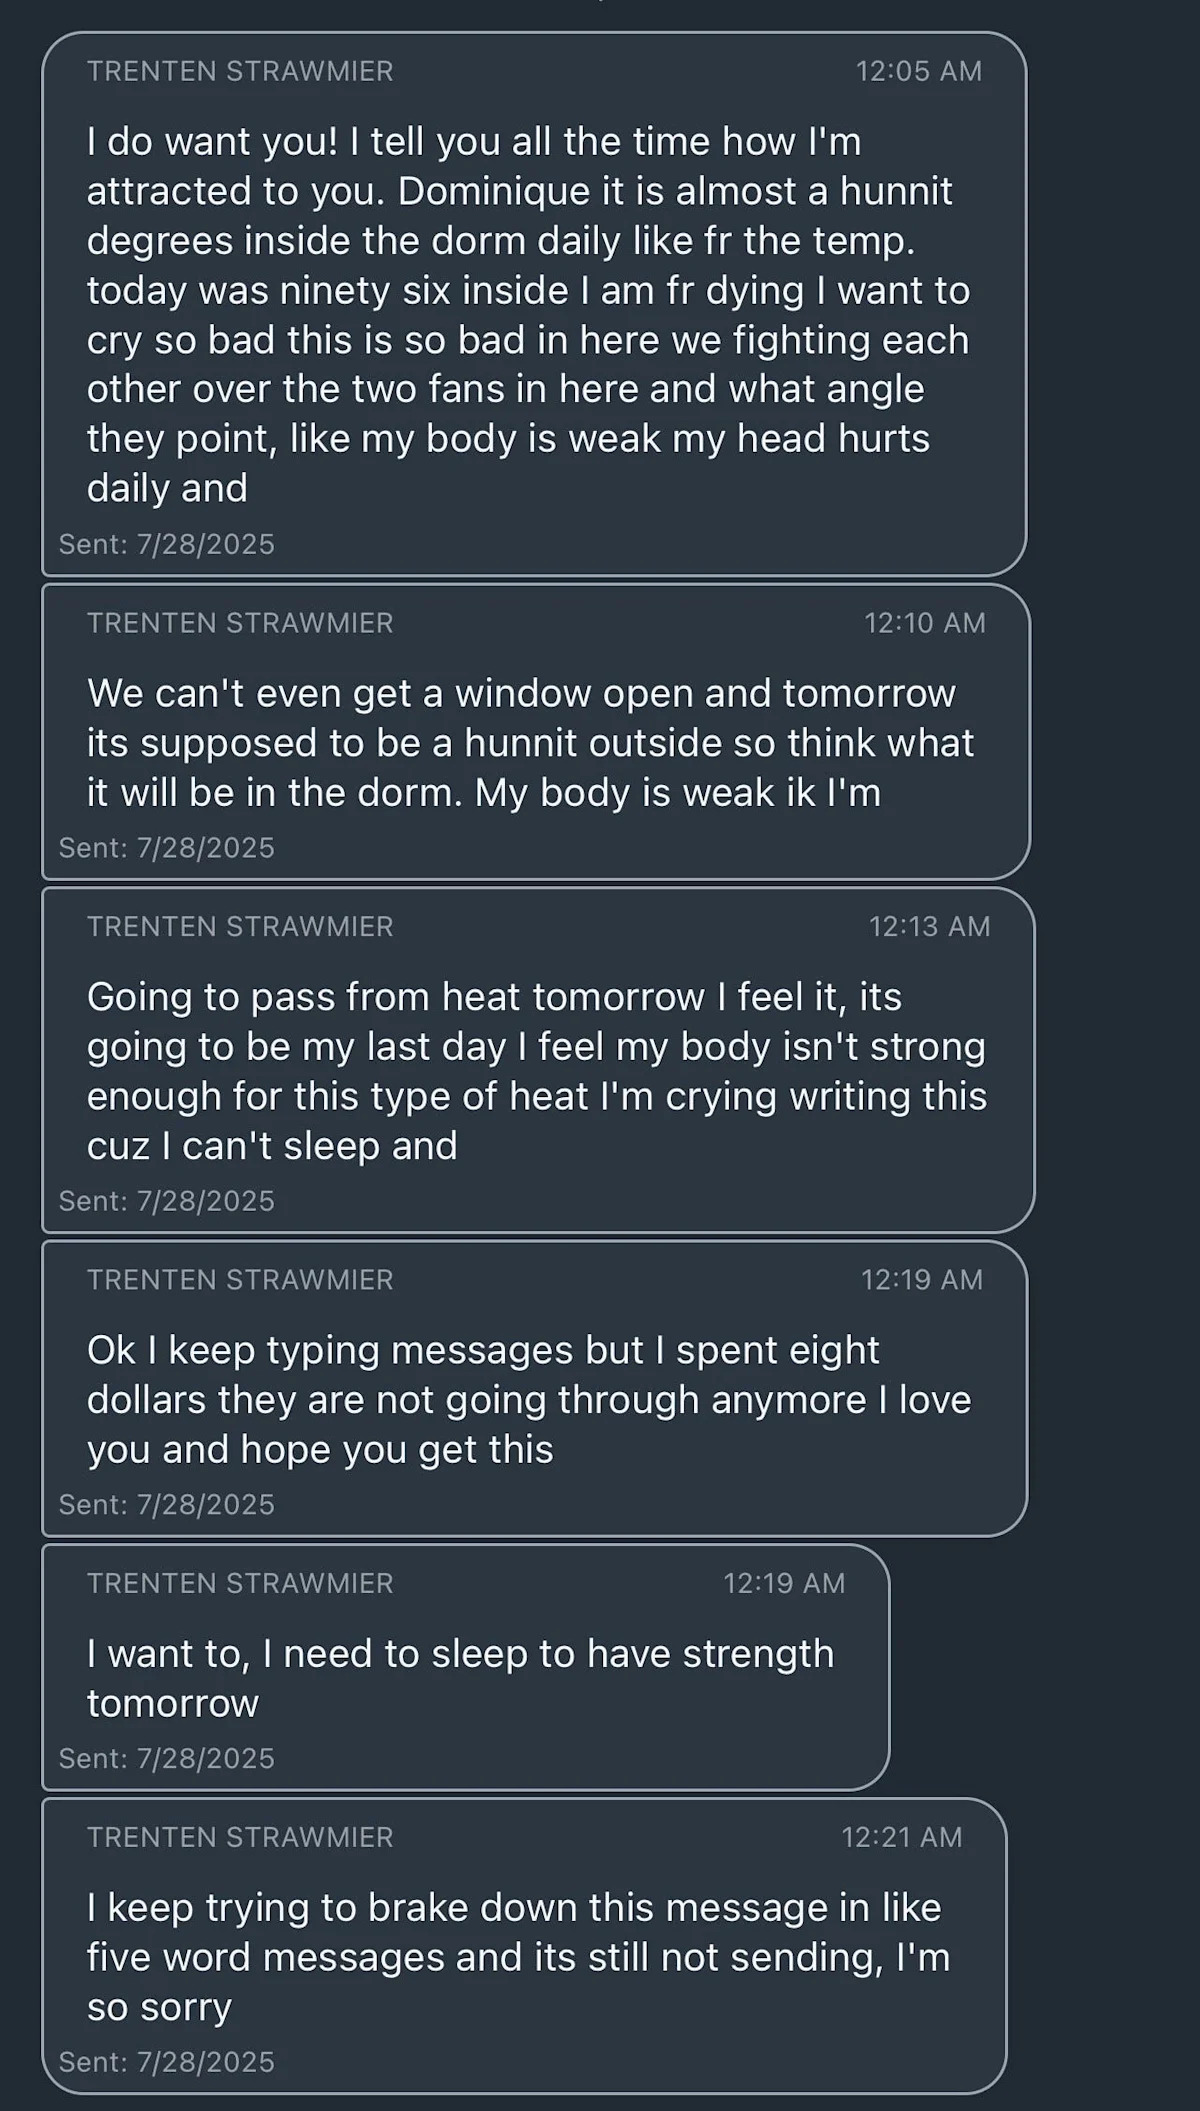Tap the 12:21 AM timestamp
Viewport: 1200px width, 2111px height.
pos(901,1836)
